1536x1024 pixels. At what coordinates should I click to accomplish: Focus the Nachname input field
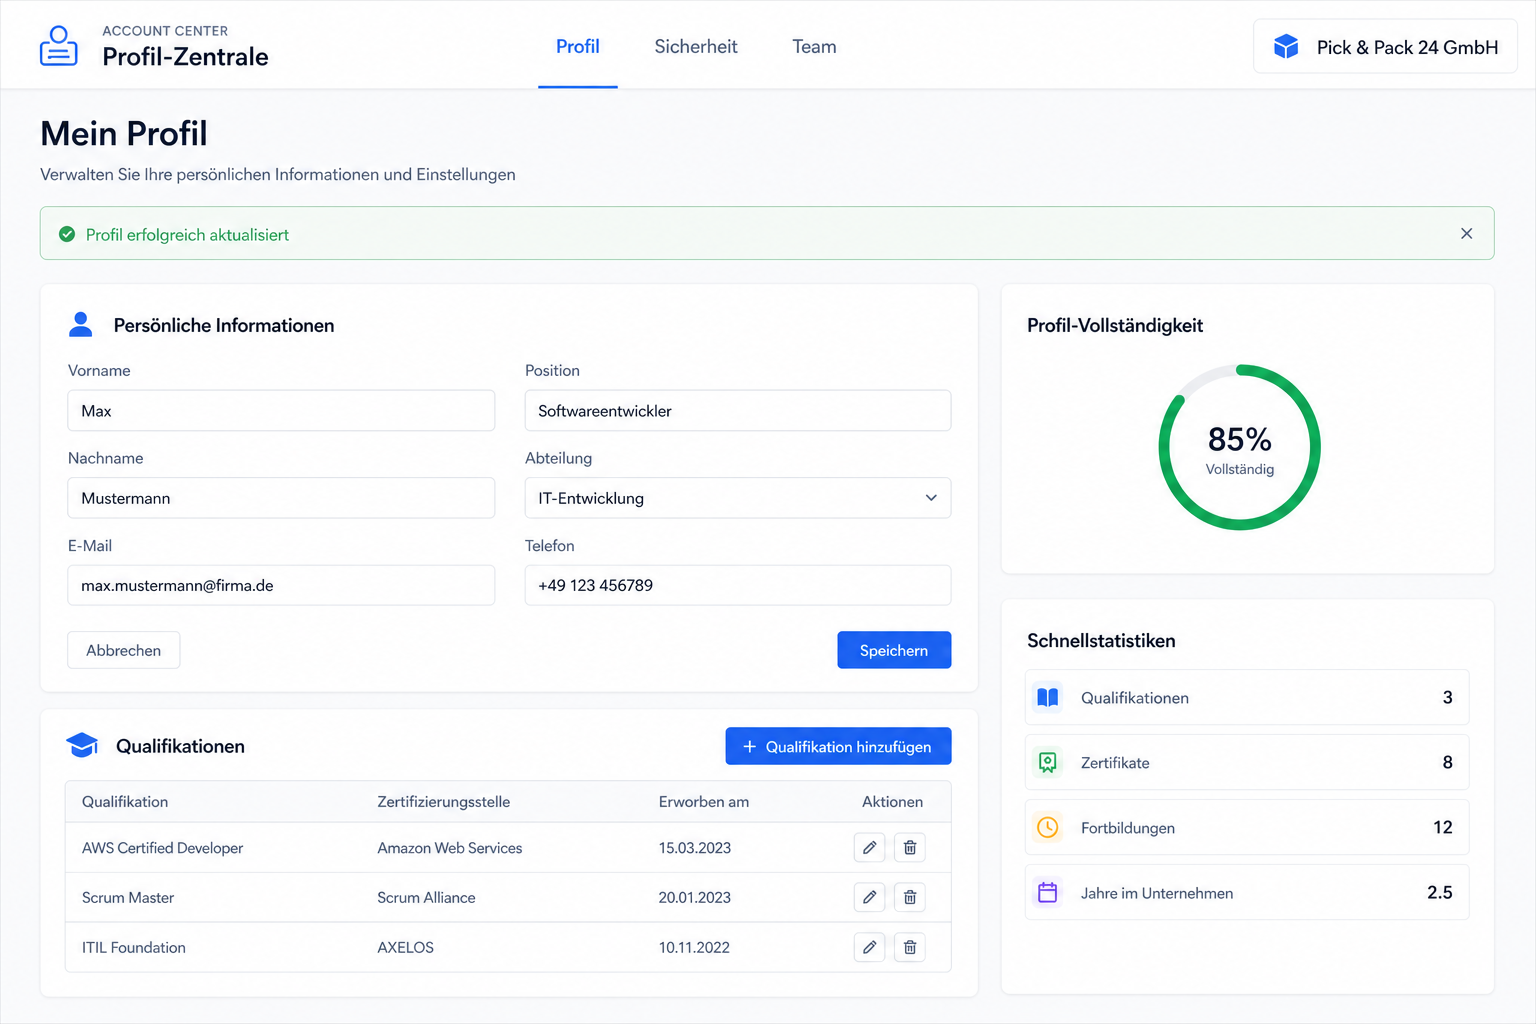tap(281, 498)
